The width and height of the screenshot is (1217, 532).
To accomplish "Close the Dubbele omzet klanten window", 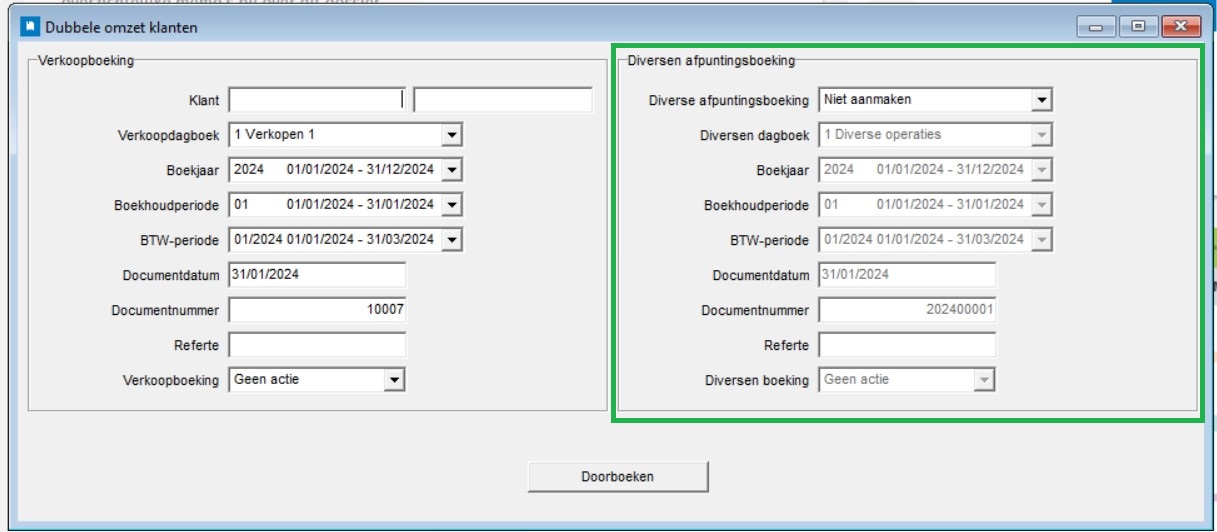I will tap(1180, 27).
